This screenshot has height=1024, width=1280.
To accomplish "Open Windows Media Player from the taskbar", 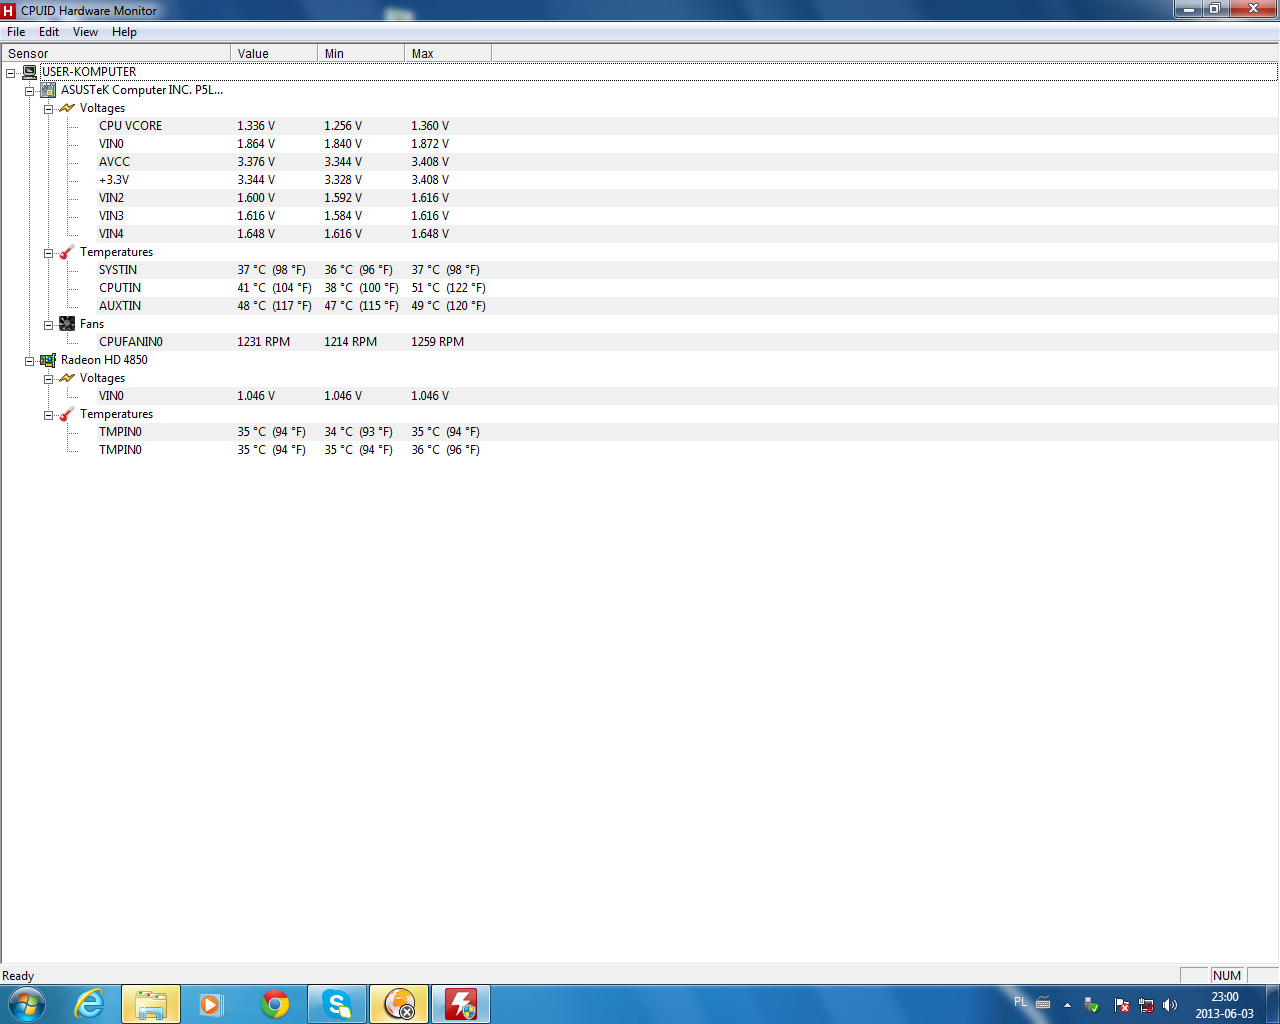I will pos(211,1004).
